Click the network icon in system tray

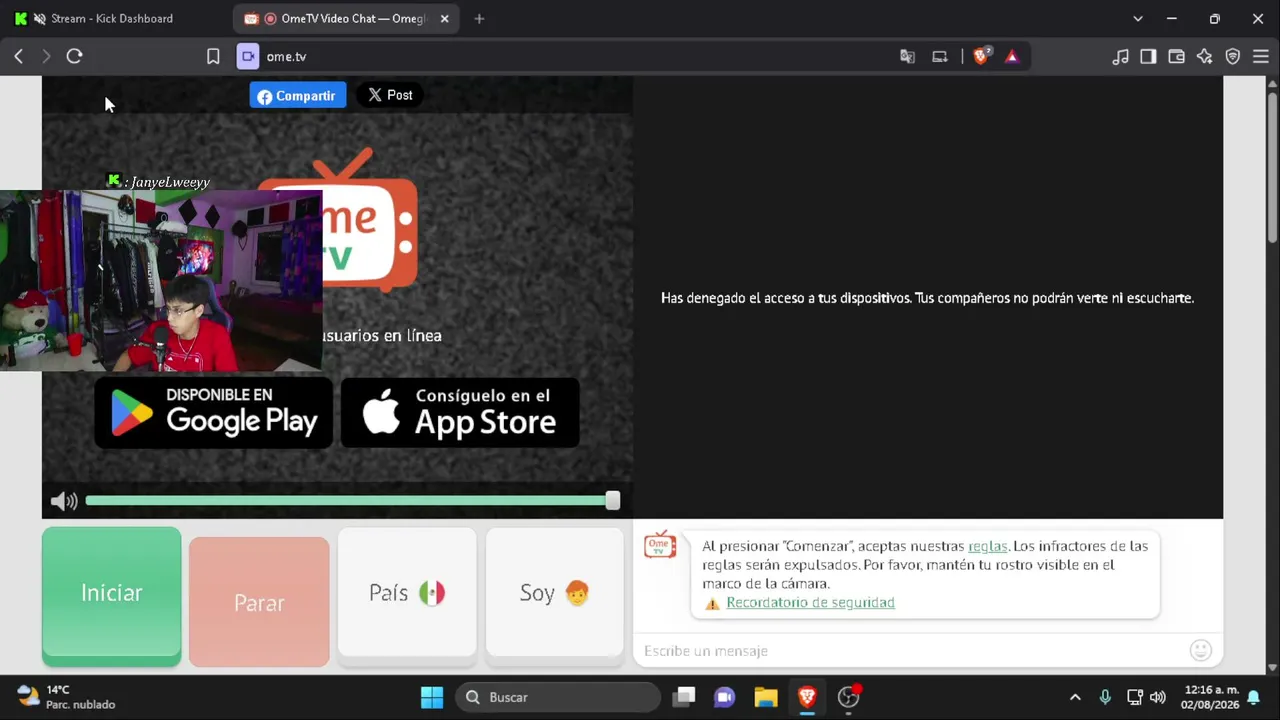click(x=1135, y=697)
